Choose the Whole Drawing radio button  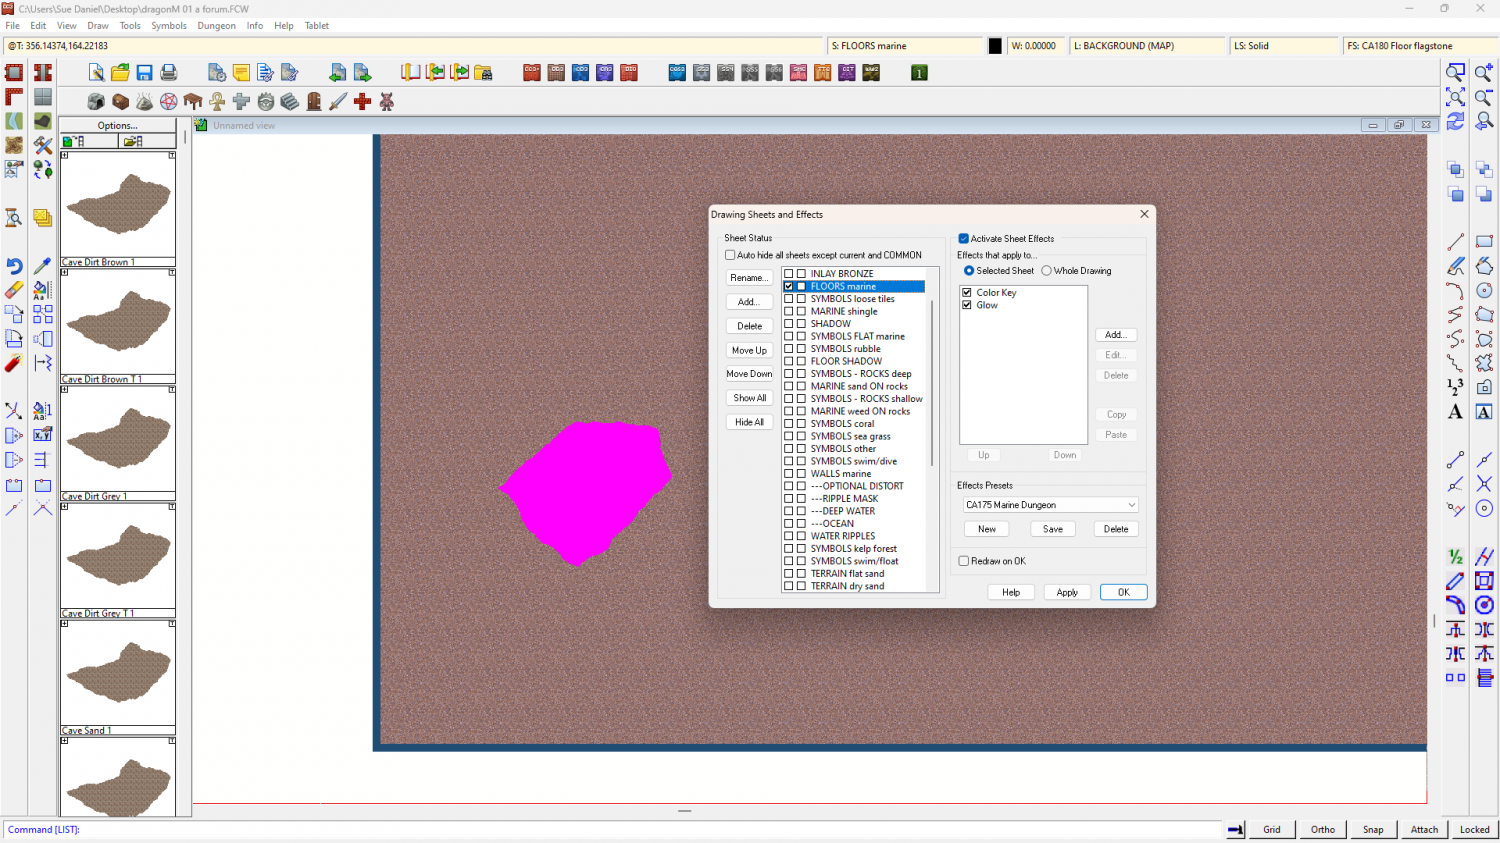1047,271
